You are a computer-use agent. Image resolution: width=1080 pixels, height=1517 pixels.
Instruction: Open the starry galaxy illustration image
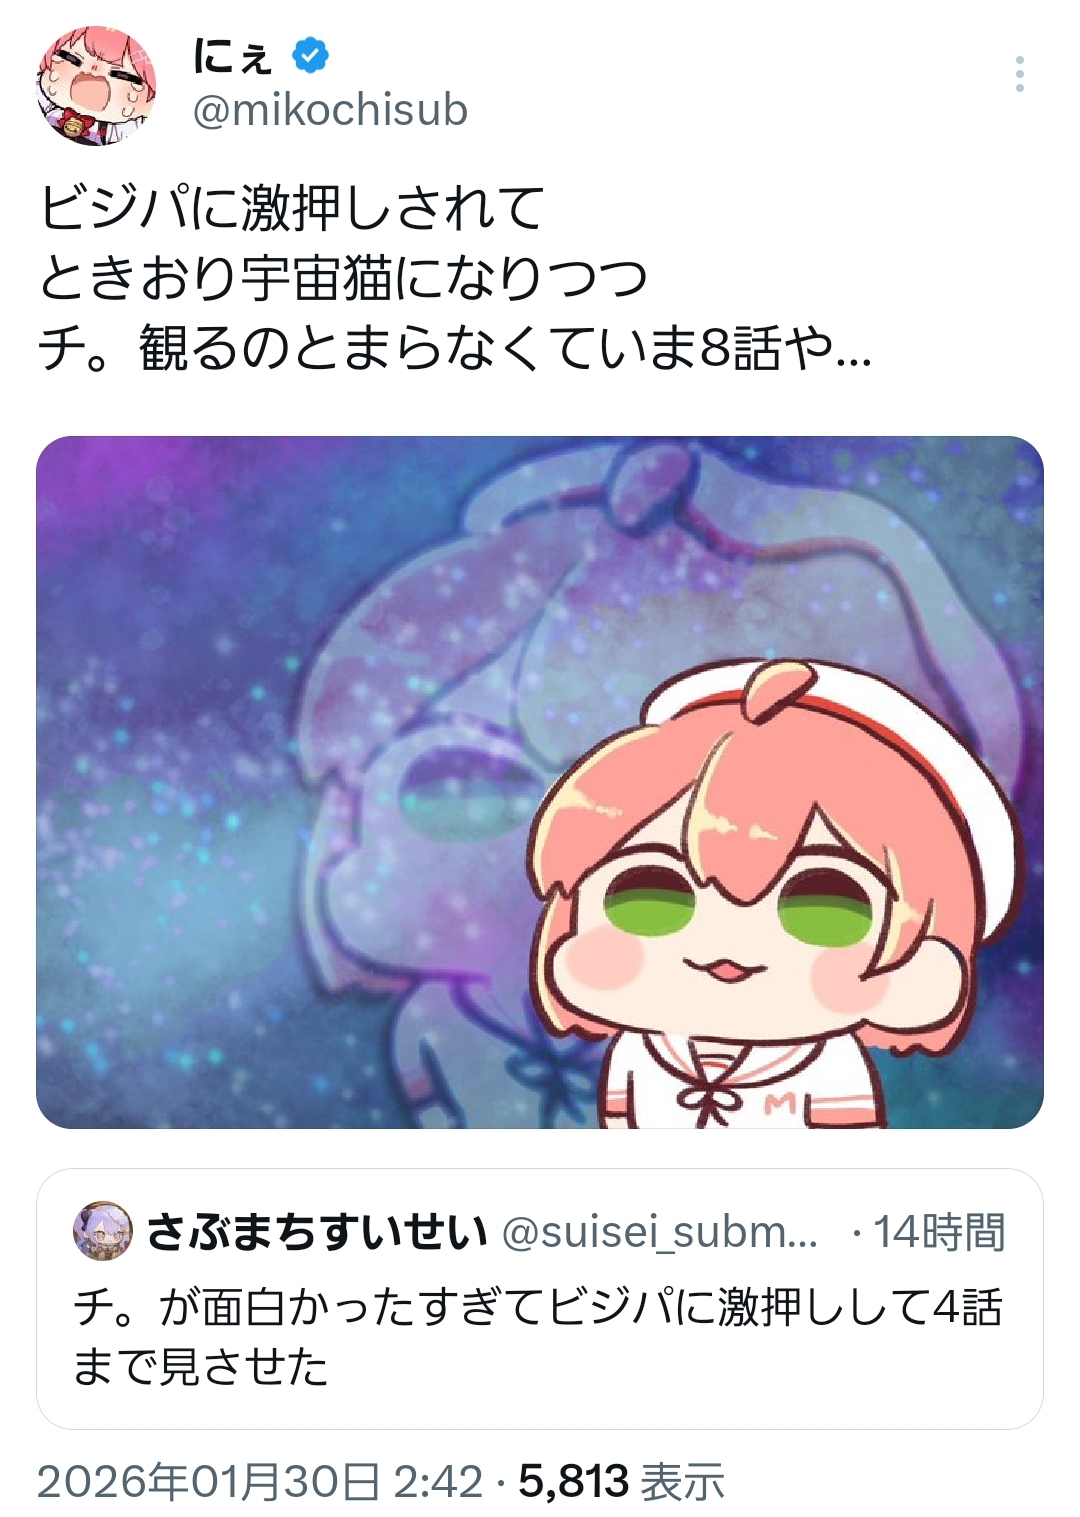(540, 782)
